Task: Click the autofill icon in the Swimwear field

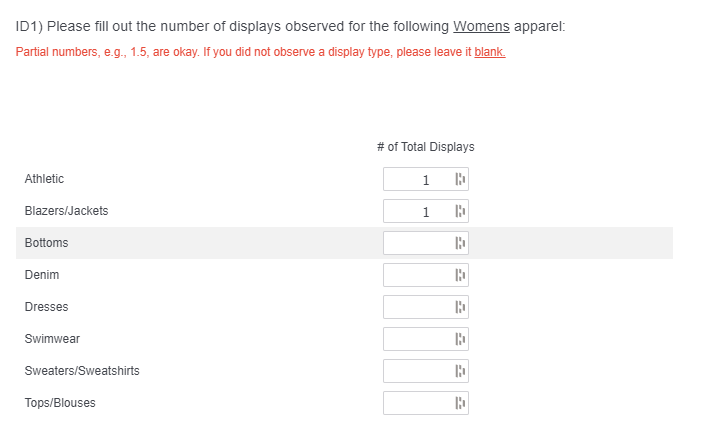Action: [460, 340]
